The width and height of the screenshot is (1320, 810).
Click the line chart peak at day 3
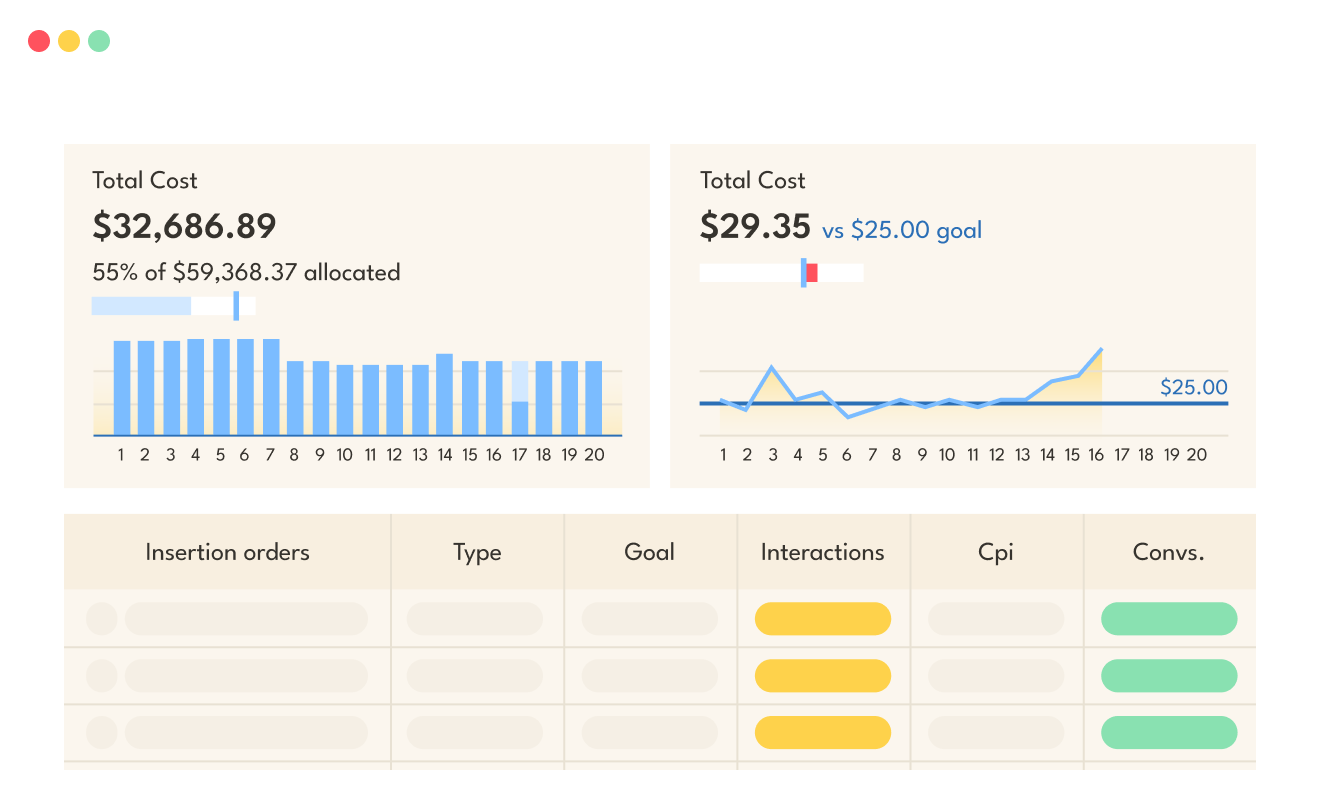(x=772, y=368)
